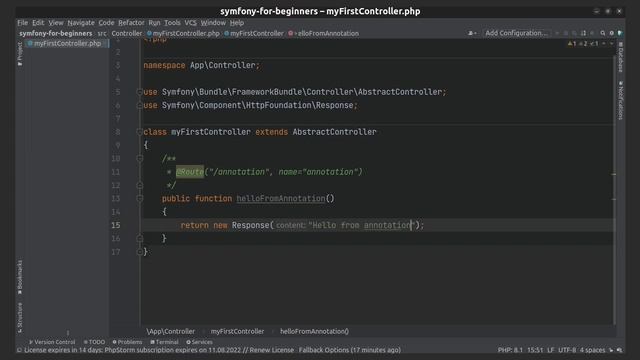Click the VCS update arrows icon in toolbar
The height and width of the screenshot is (360, 640).
tap(583, 33)
